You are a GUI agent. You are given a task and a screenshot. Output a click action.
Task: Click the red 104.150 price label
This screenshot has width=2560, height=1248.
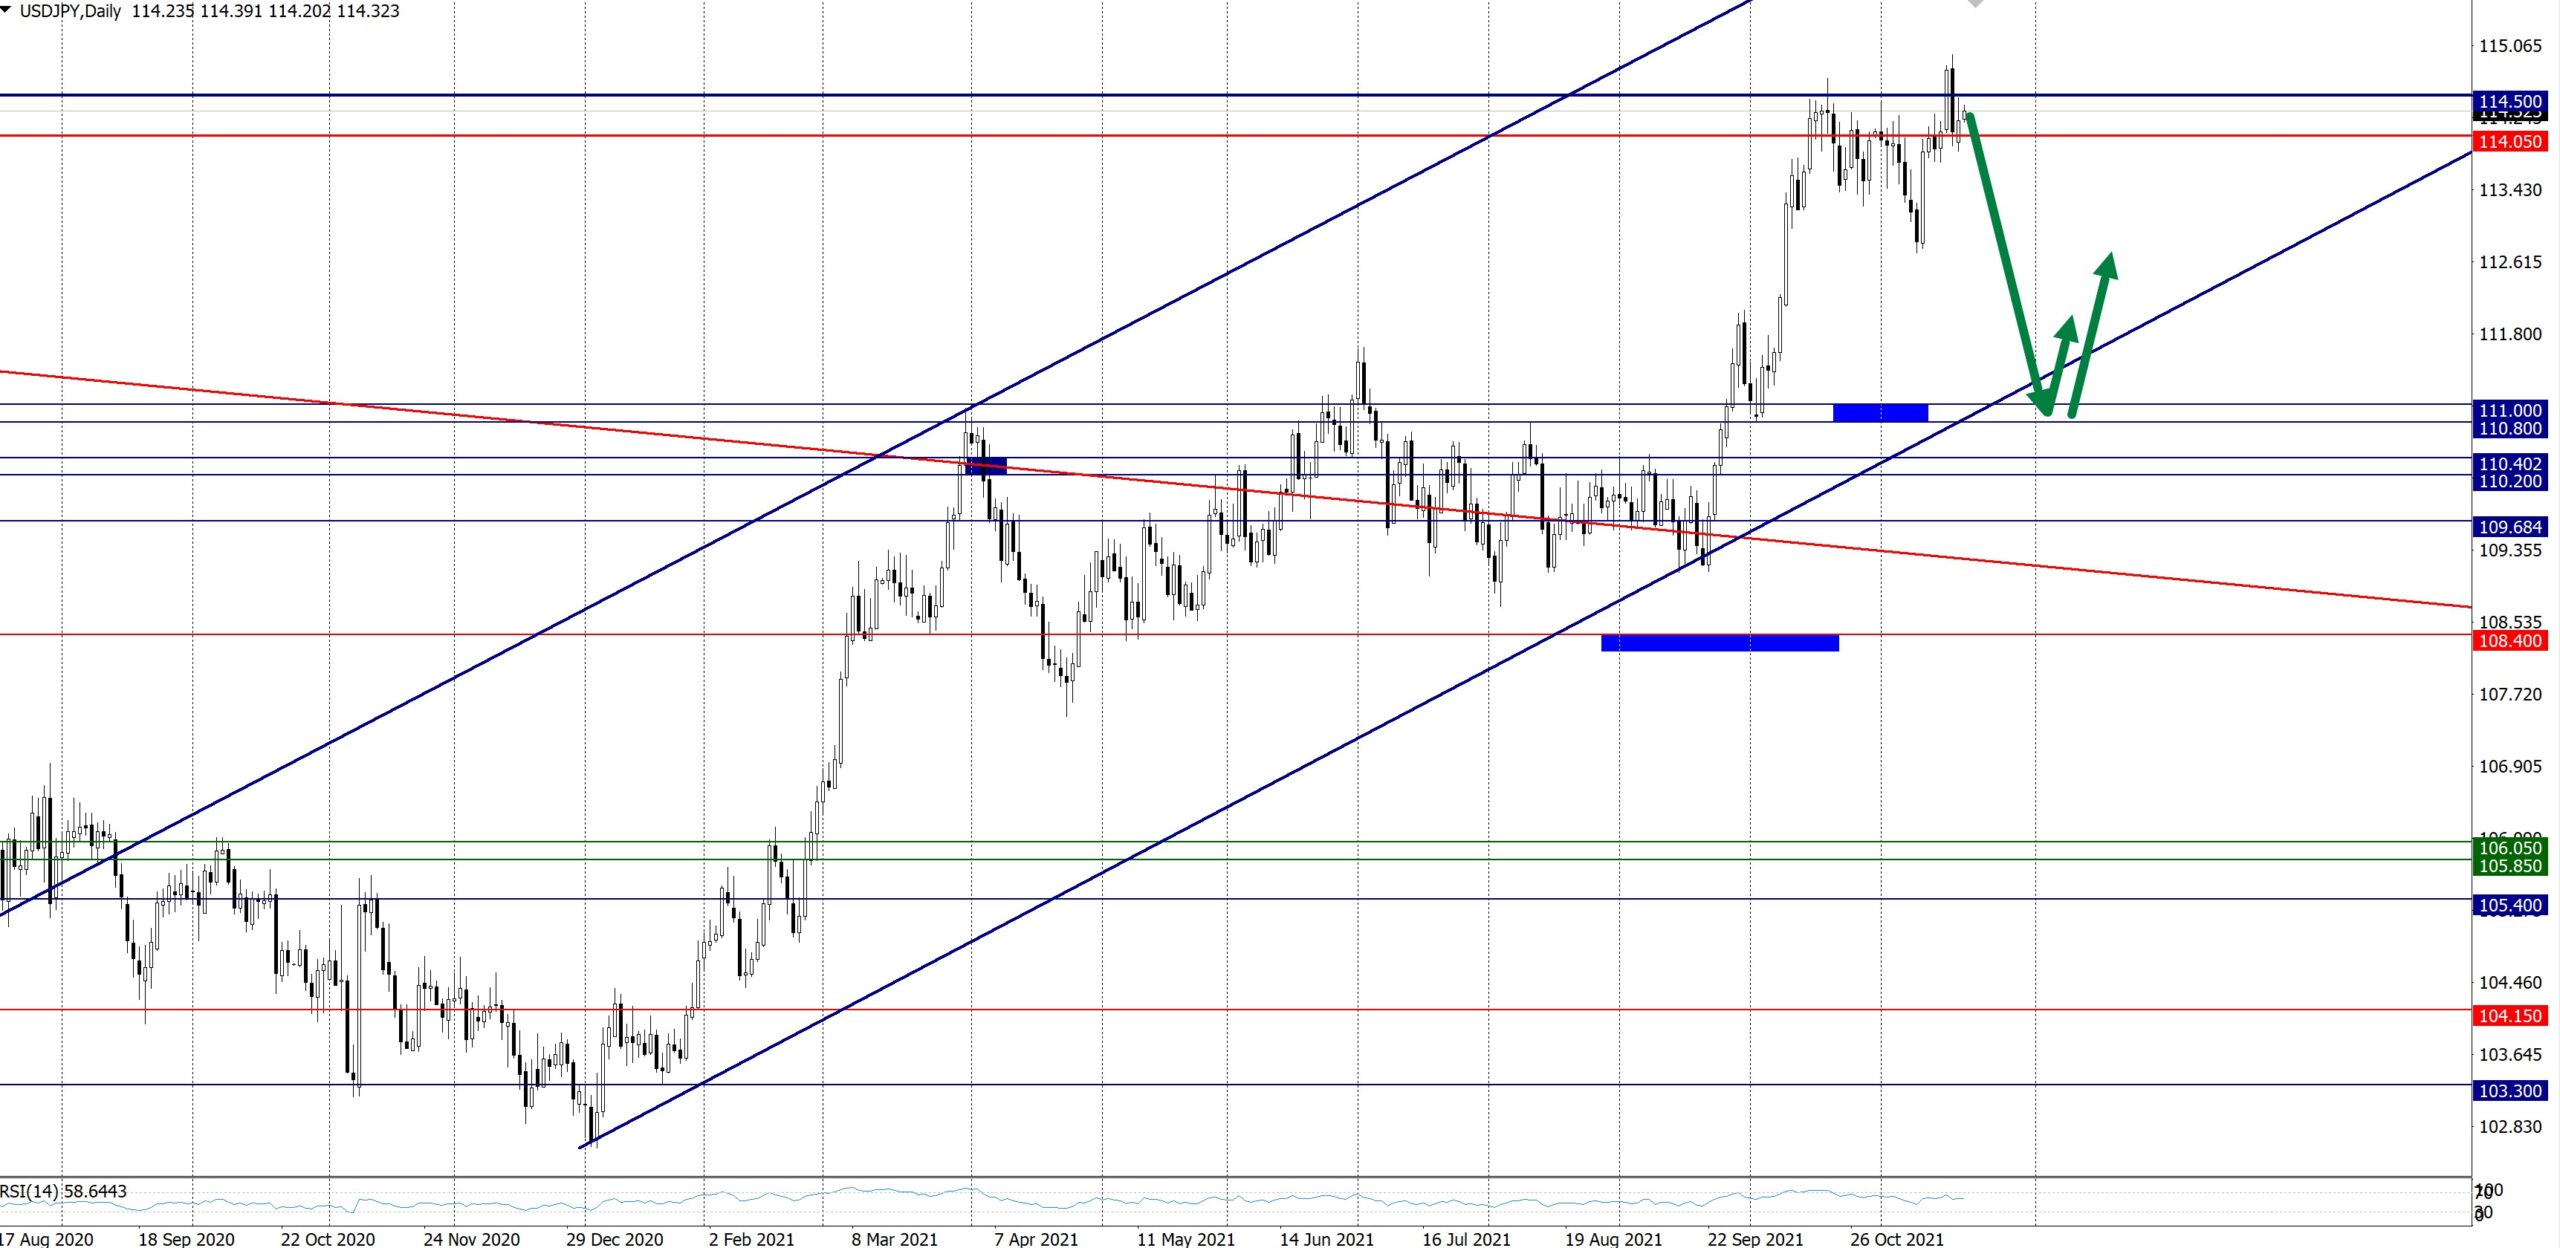[2509, 1016]
